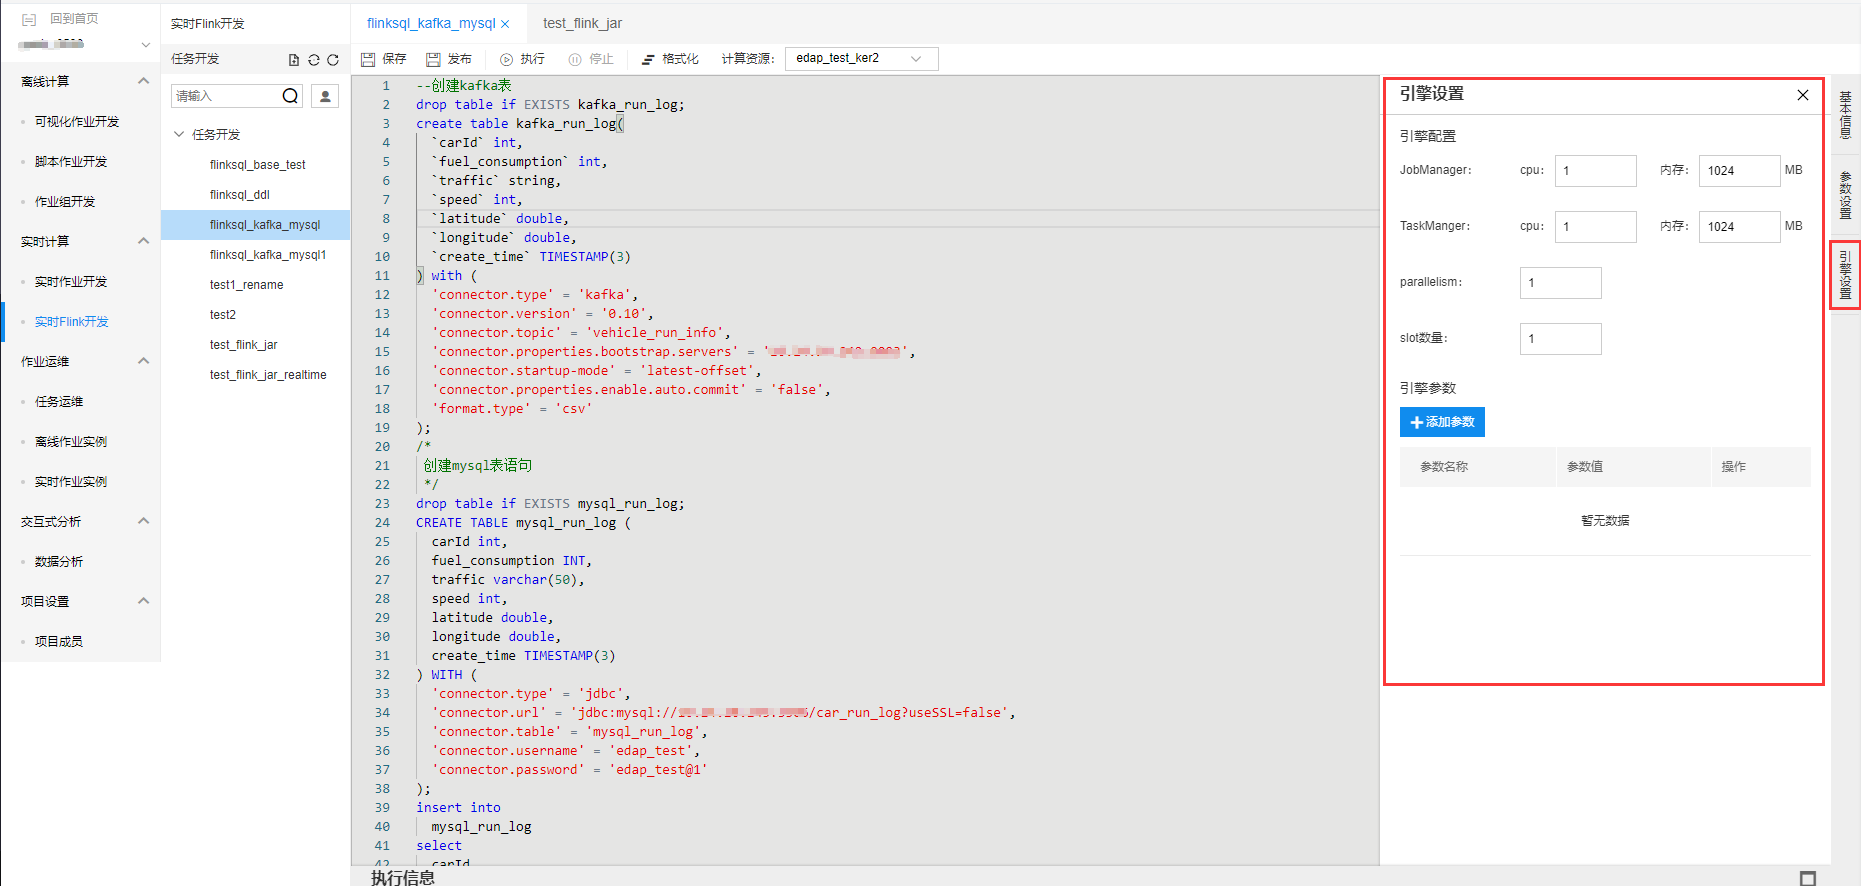Collapse the 离线计算 menu group
Image resolution: width=1861 pixels, height=886 pixels.
[143, 81]
